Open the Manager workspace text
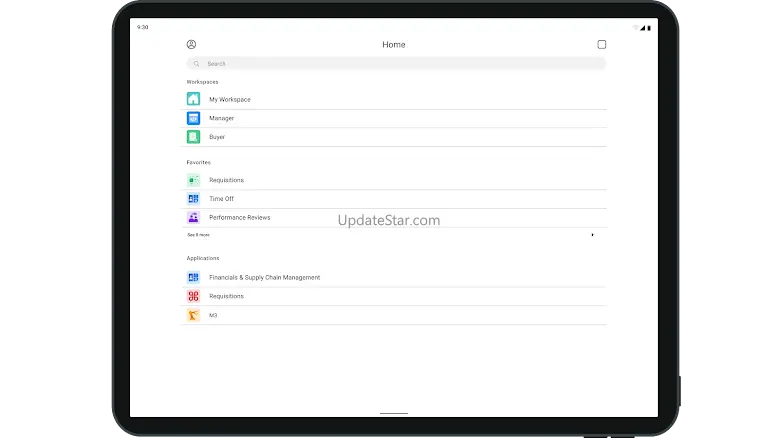The image size is (779, 438). pos(221,118)
